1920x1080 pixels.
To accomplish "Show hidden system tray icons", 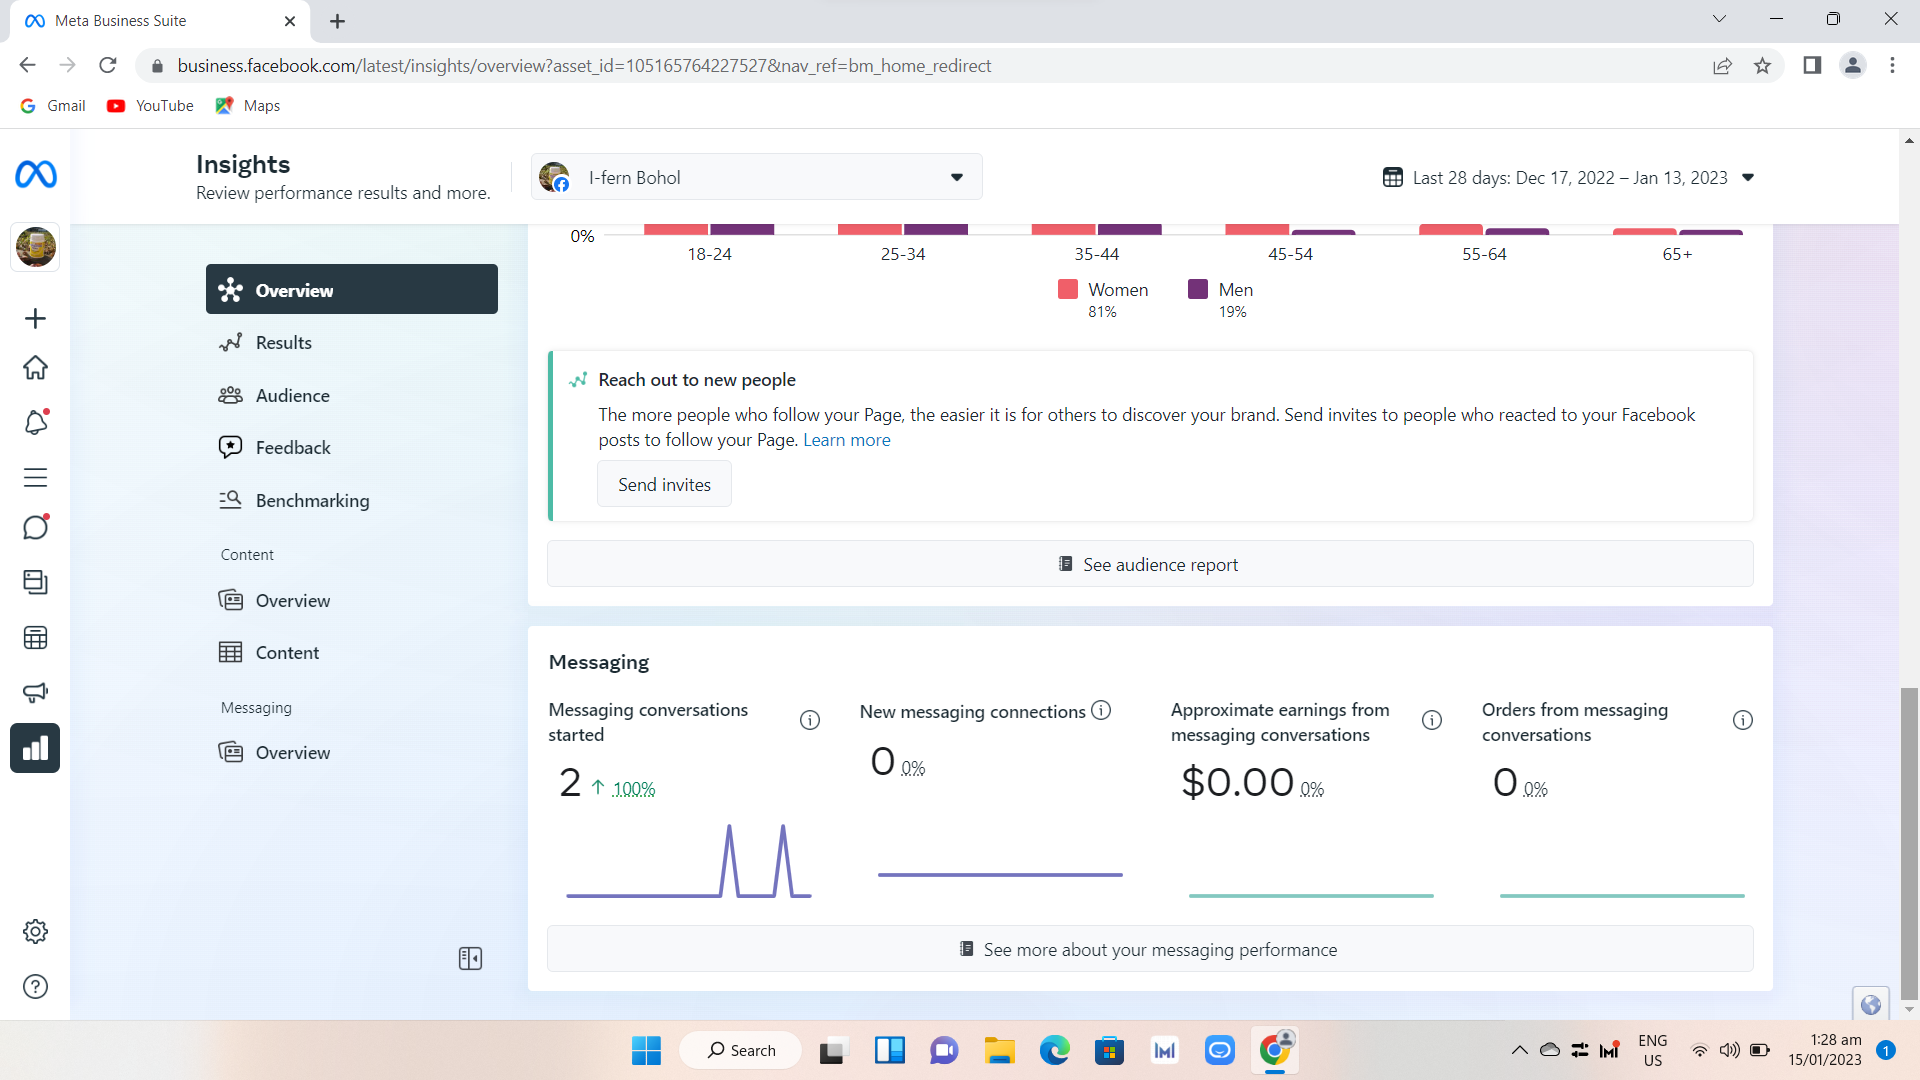I will point(1519,1050).
